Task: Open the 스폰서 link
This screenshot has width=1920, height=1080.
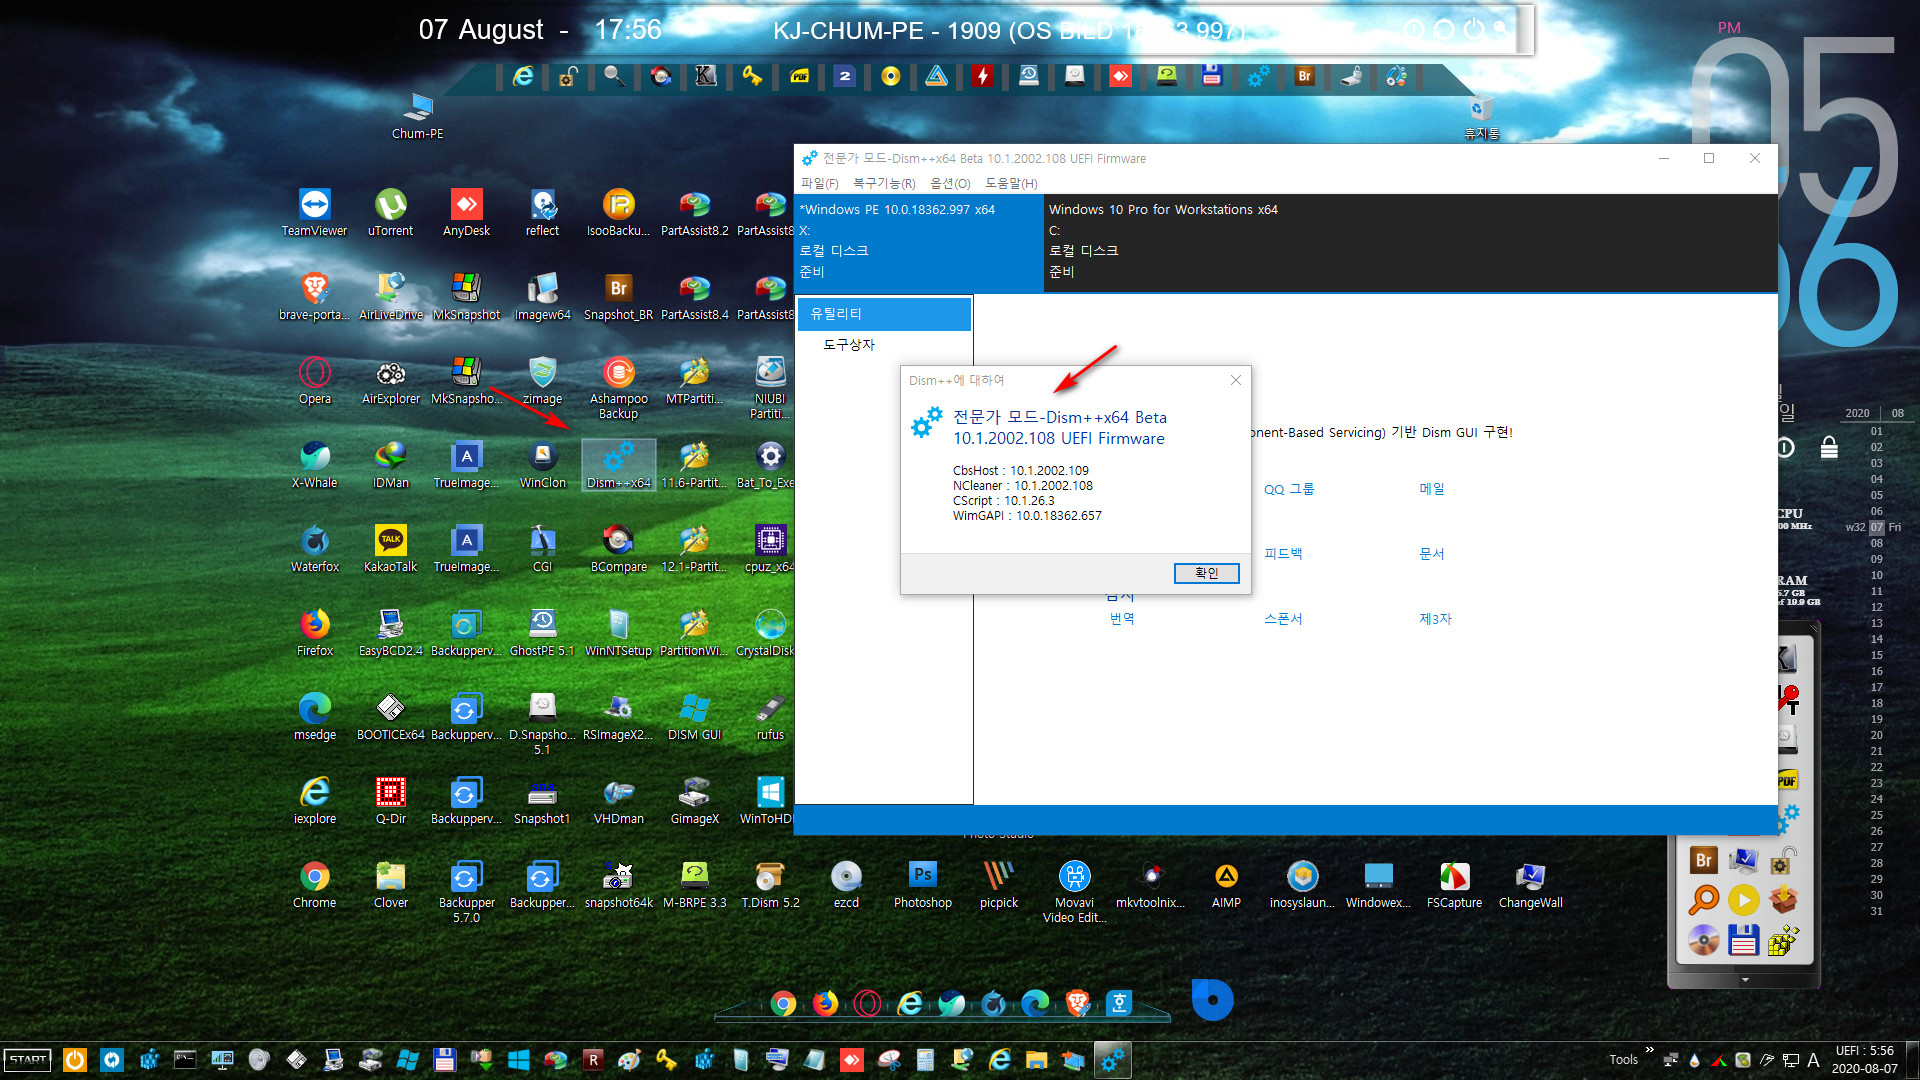Action: [x=1283, y=619]
